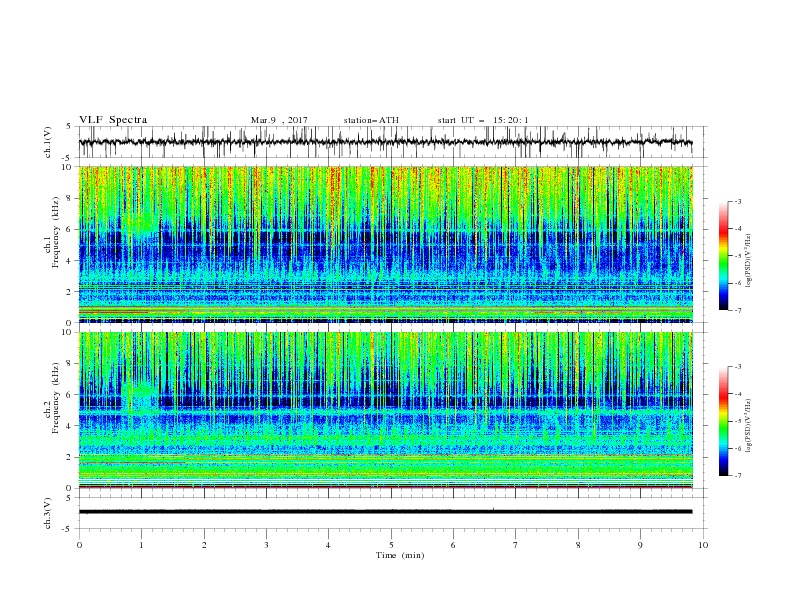The image size is (792, 612).
Task: Click time axis tick label "1"
Action: (x=141, y=545)
